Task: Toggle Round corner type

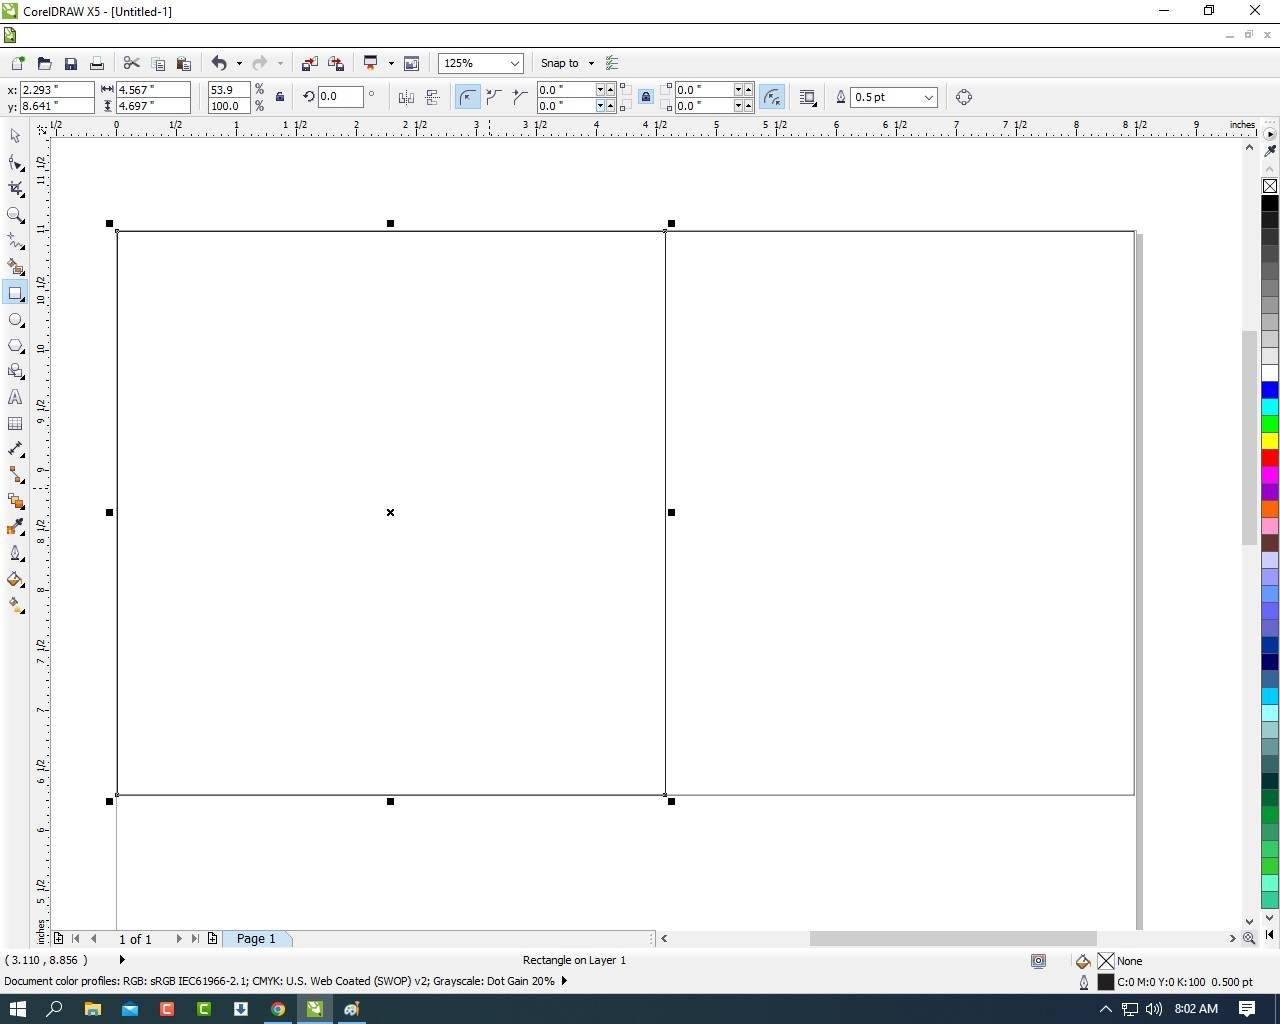Action: tap(467, 97)
